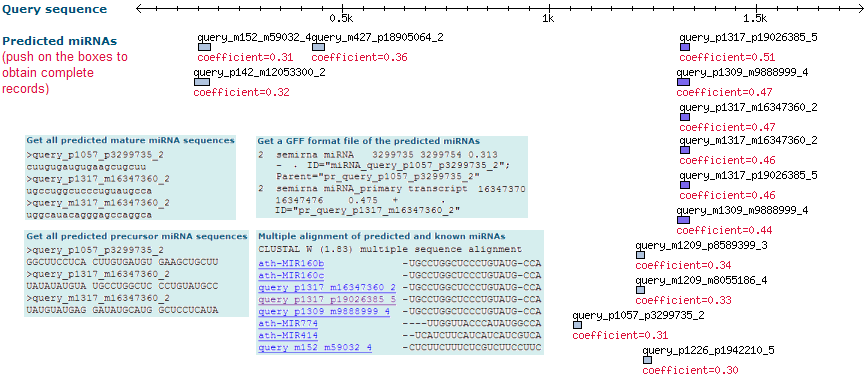Open the query_m1309_m9888999_4 box, coefficient 0.44

[683, 220]
